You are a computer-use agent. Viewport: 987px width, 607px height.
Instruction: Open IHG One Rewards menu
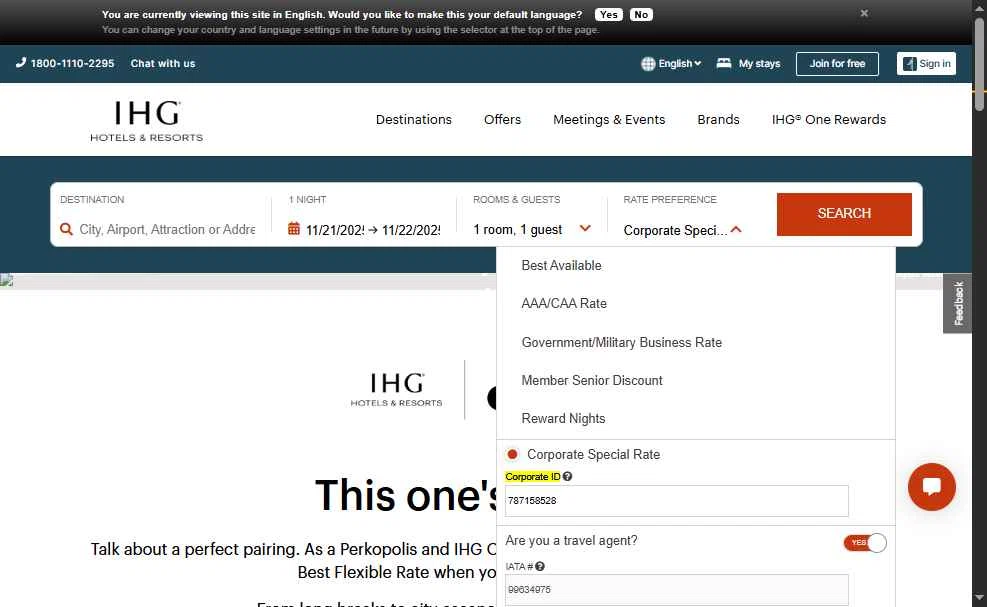coord(828,120)
